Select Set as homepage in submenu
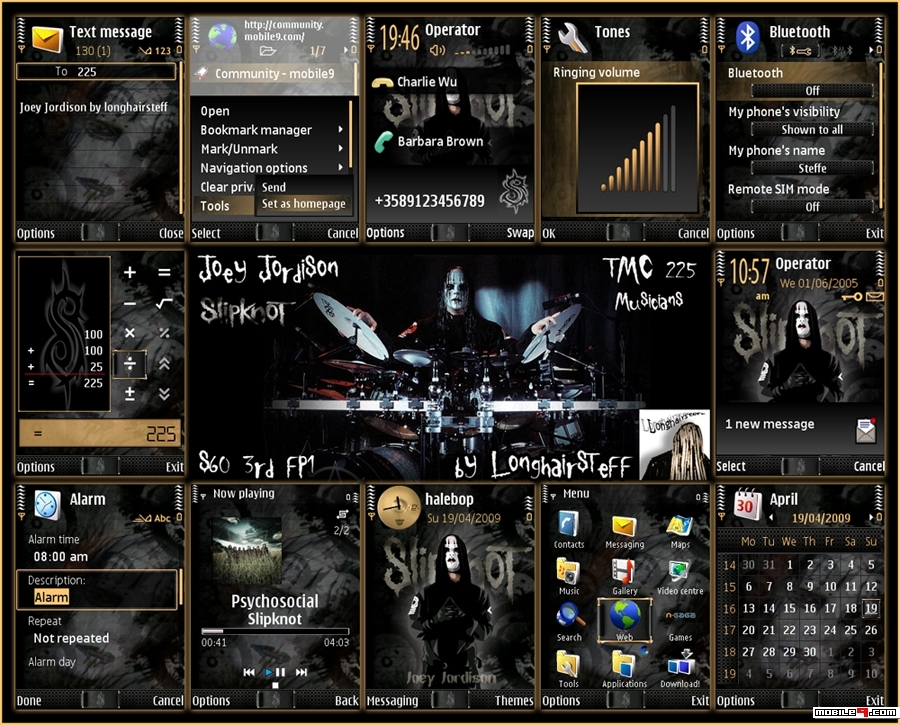Screen dimensions: 900x725 (x=303, y=204)
